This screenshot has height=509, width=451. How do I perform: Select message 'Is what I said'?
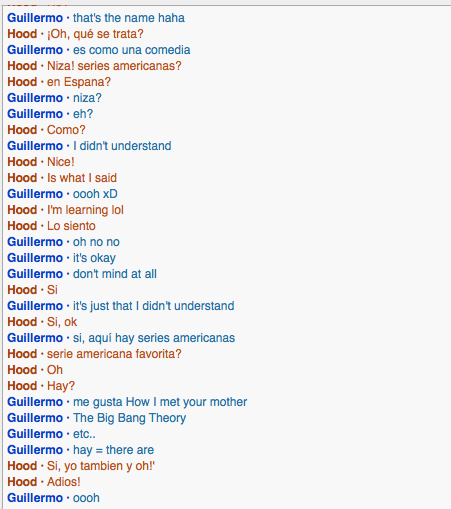pyautogui.click(x=82, y=178)
